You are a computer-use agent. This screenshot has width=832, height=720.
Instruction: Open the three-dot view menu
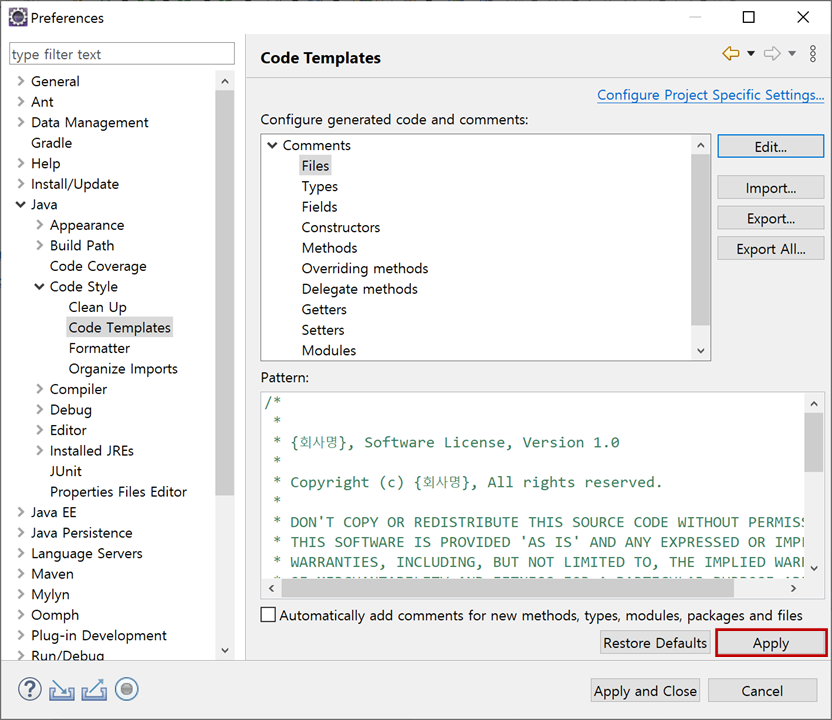coord(812,54)
